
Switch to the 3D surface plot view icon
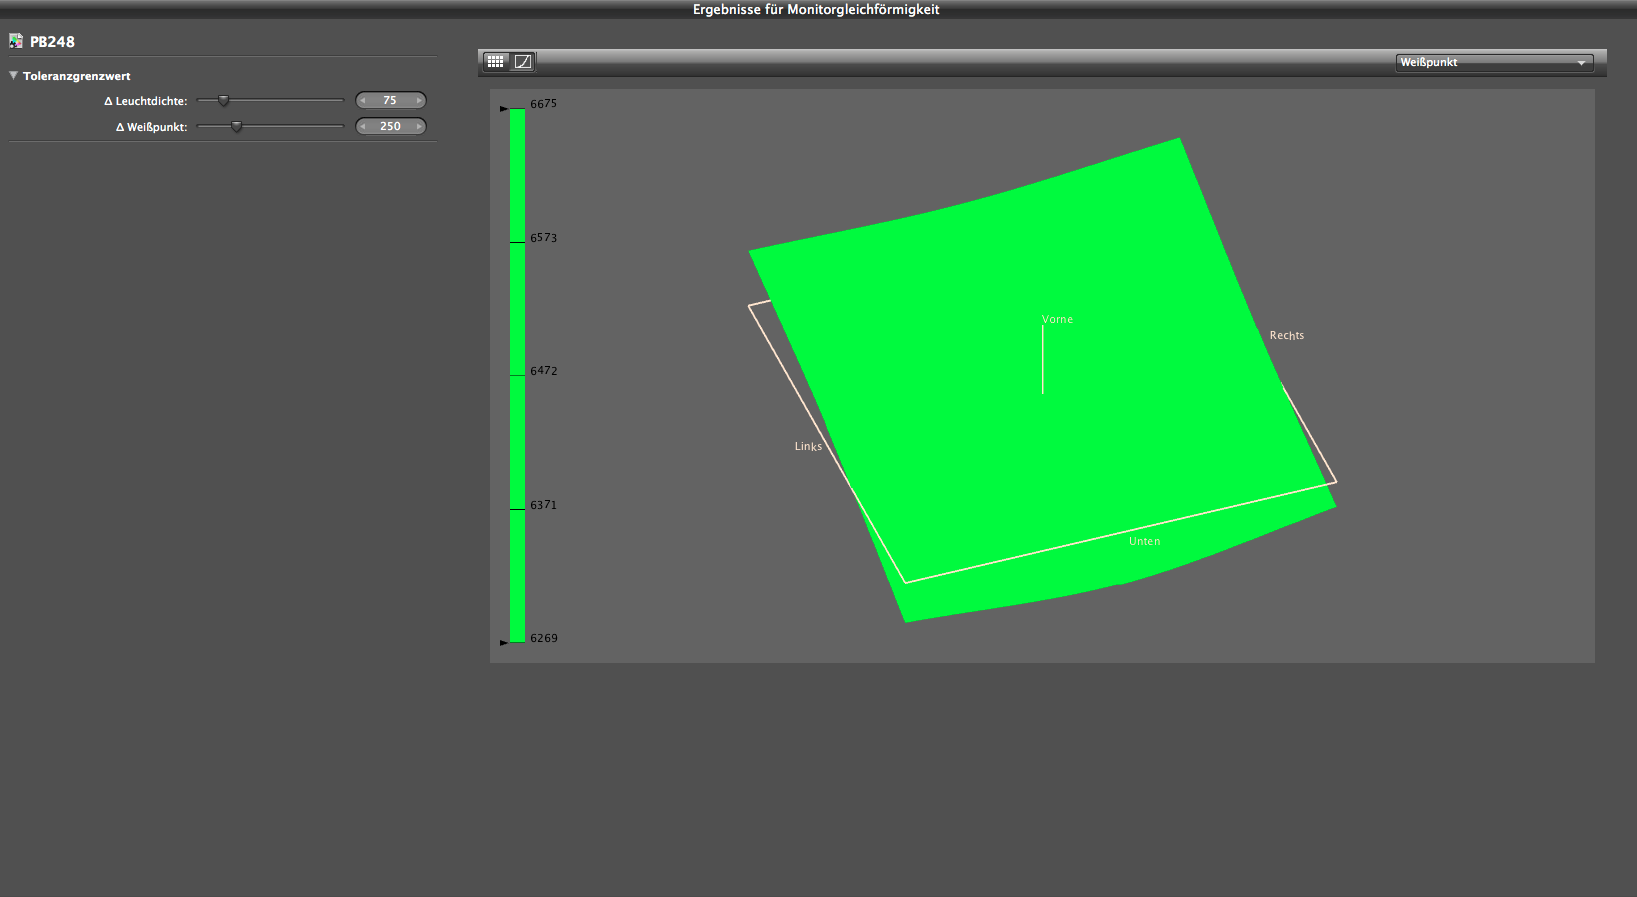tap(523, 62)
